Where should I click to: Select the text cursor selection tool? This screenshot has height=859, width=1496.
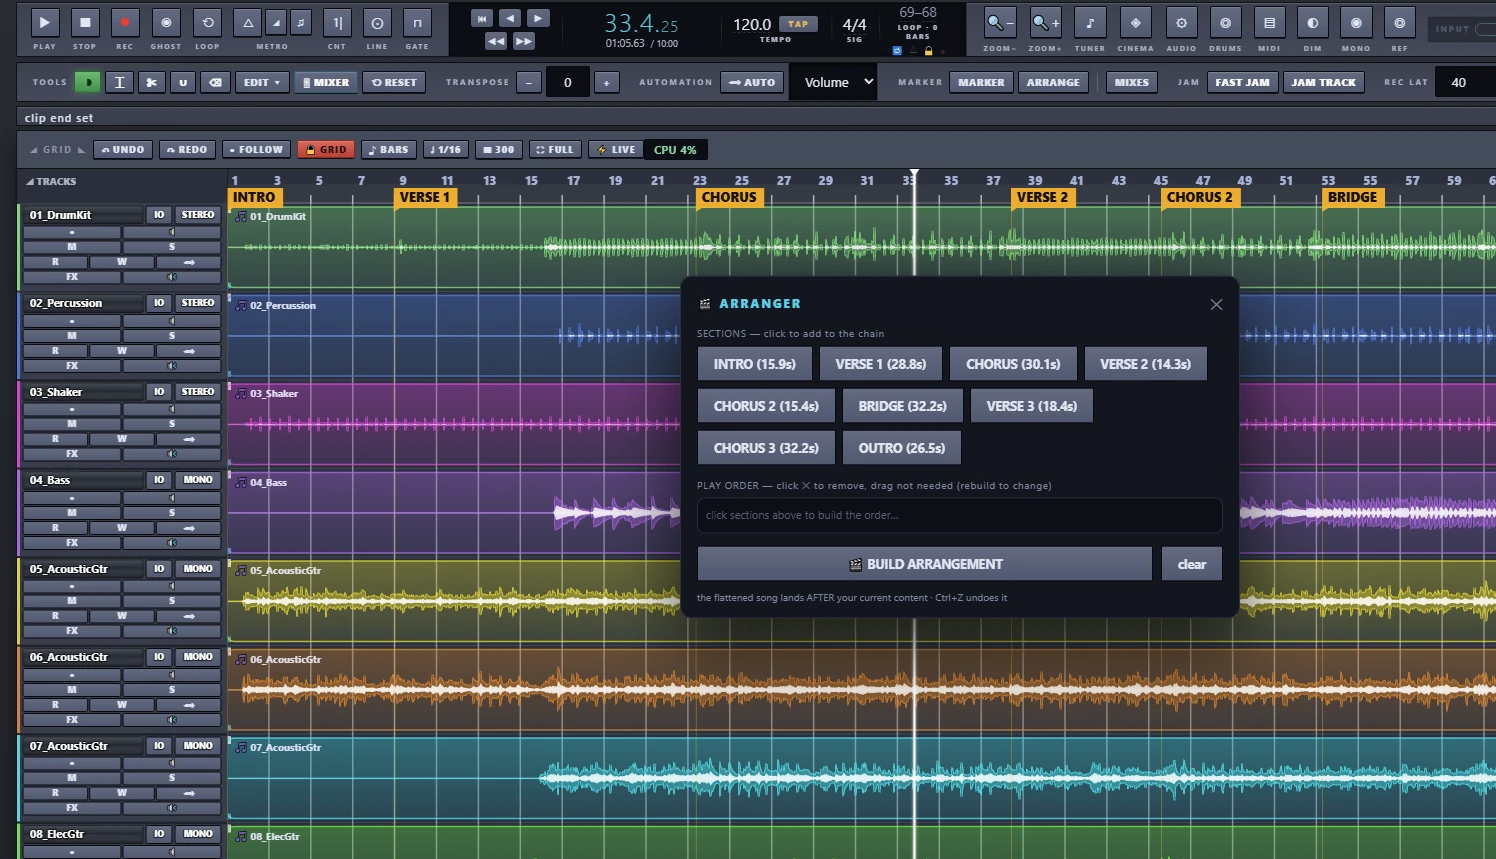pos(119,82)
